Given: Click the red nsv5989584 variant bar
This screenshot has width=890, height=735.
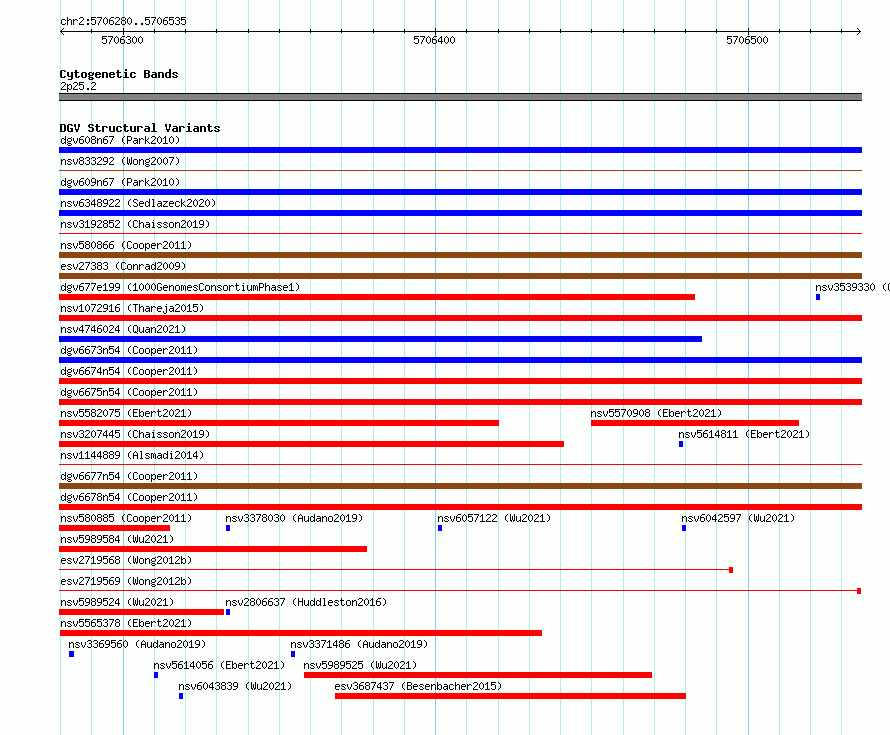Looking at the screenshot, I should pos(213,549).
